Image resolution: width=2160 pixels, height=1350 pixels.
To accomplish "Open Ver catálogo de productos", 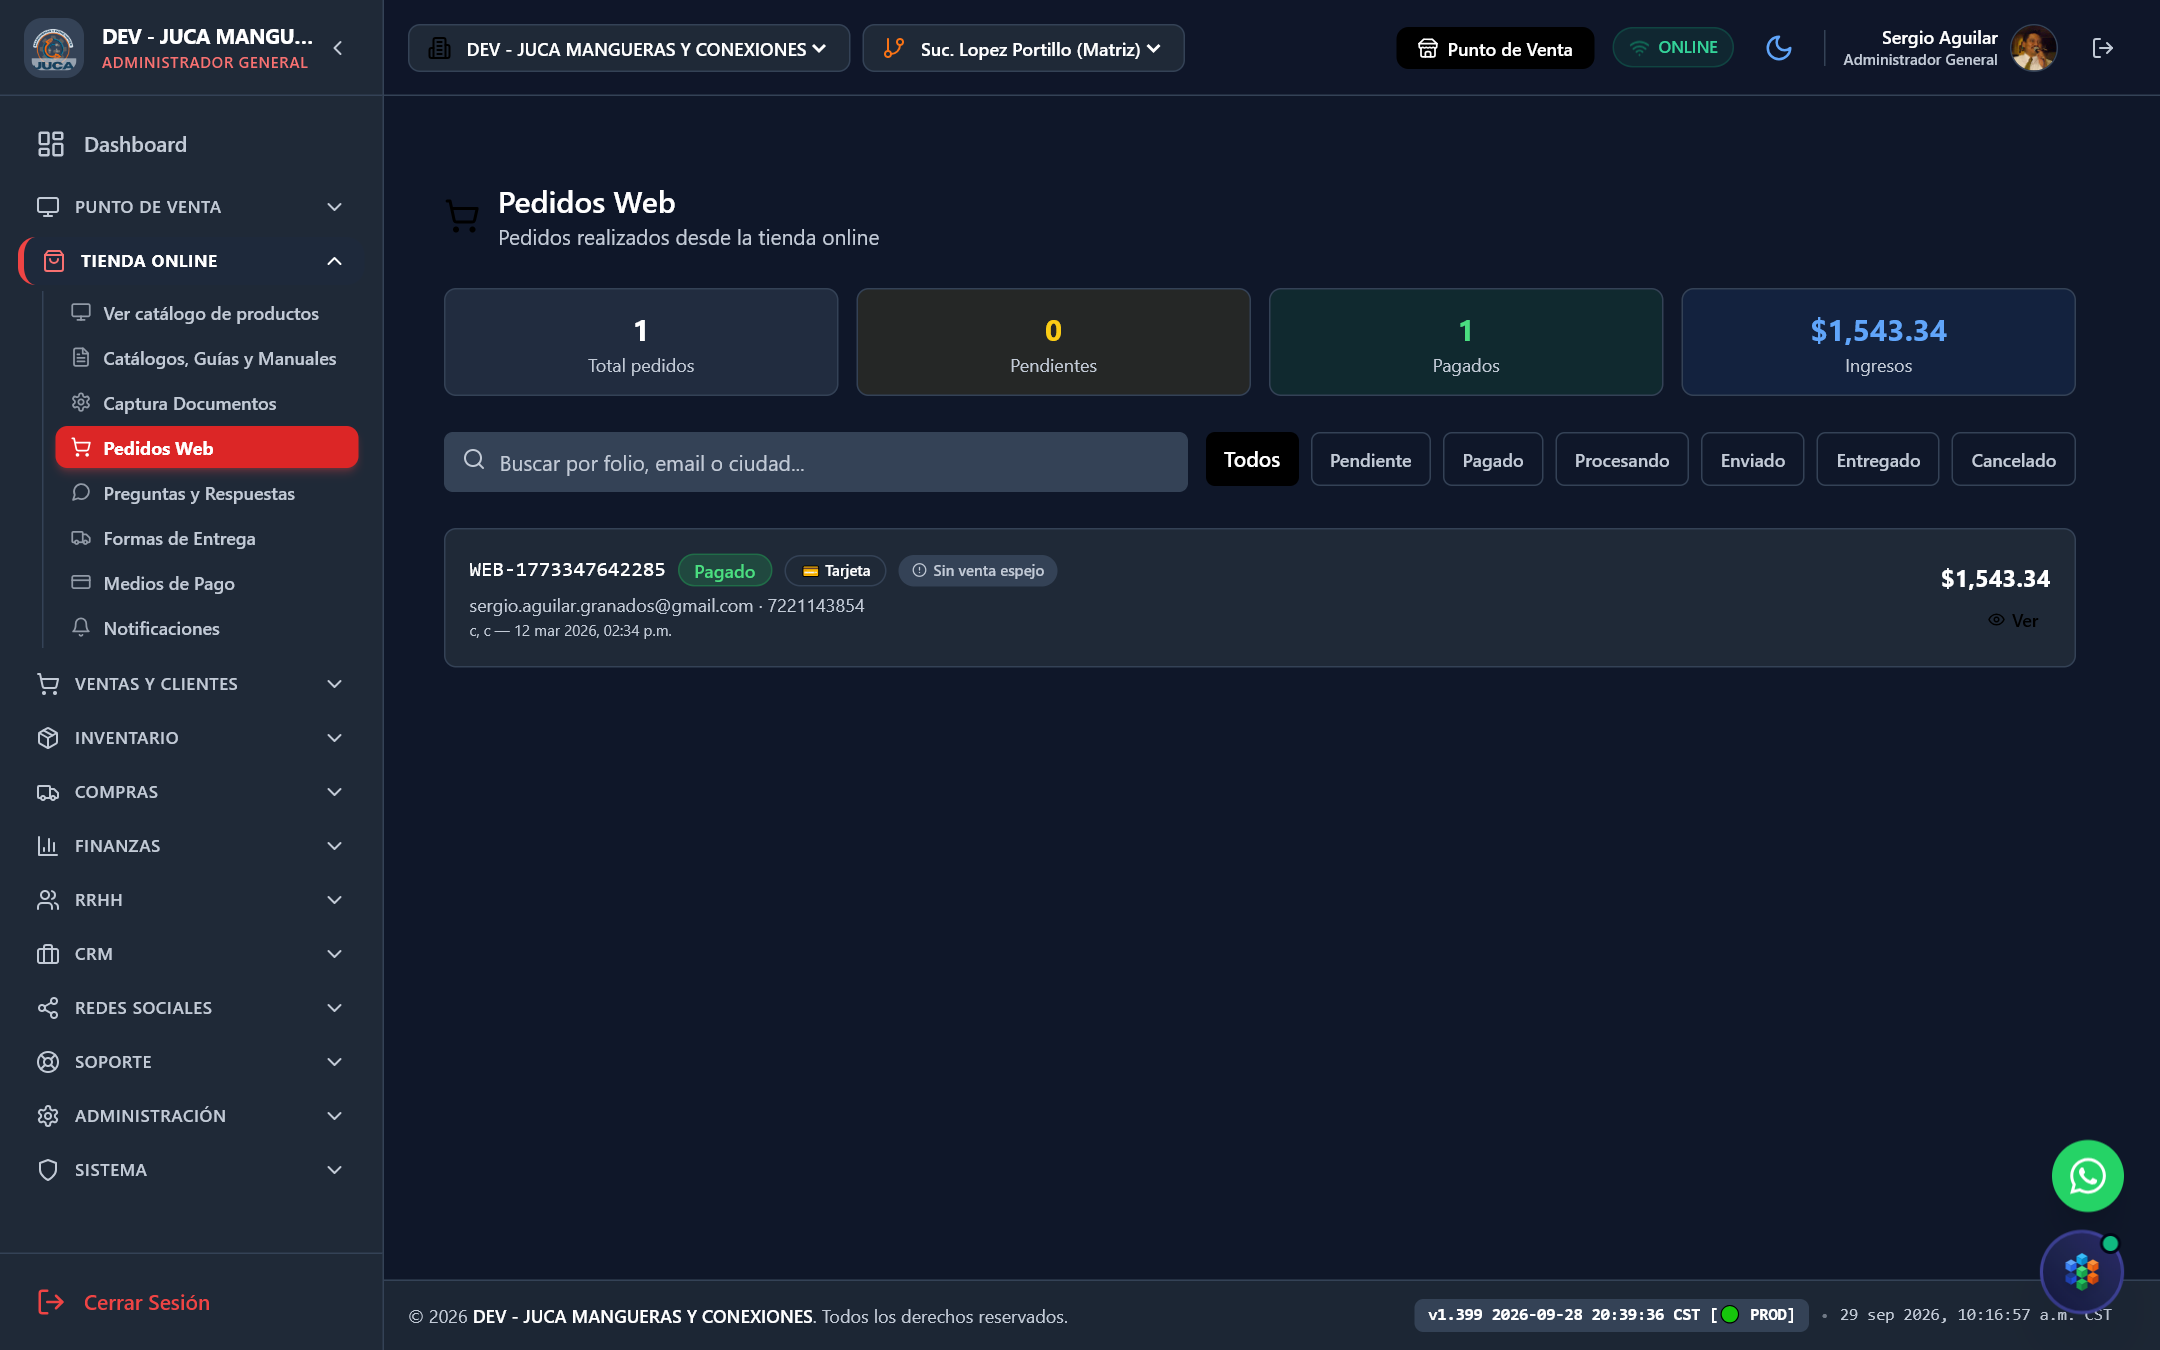I will pyautogui.click(x=206, y=313).
